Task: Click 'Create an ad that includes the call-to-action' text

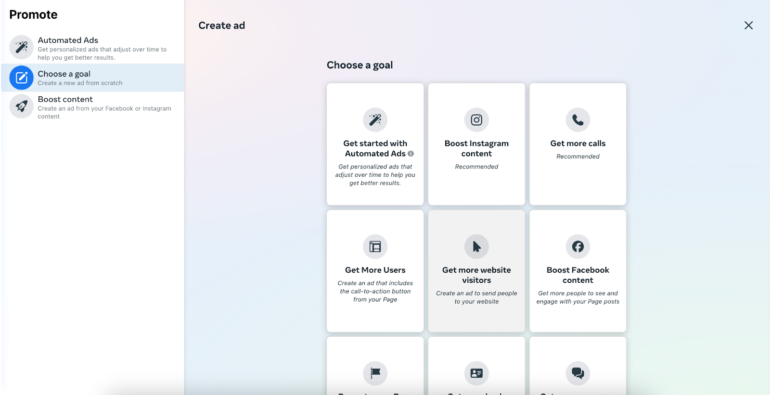Action: (x=375, y=291)
